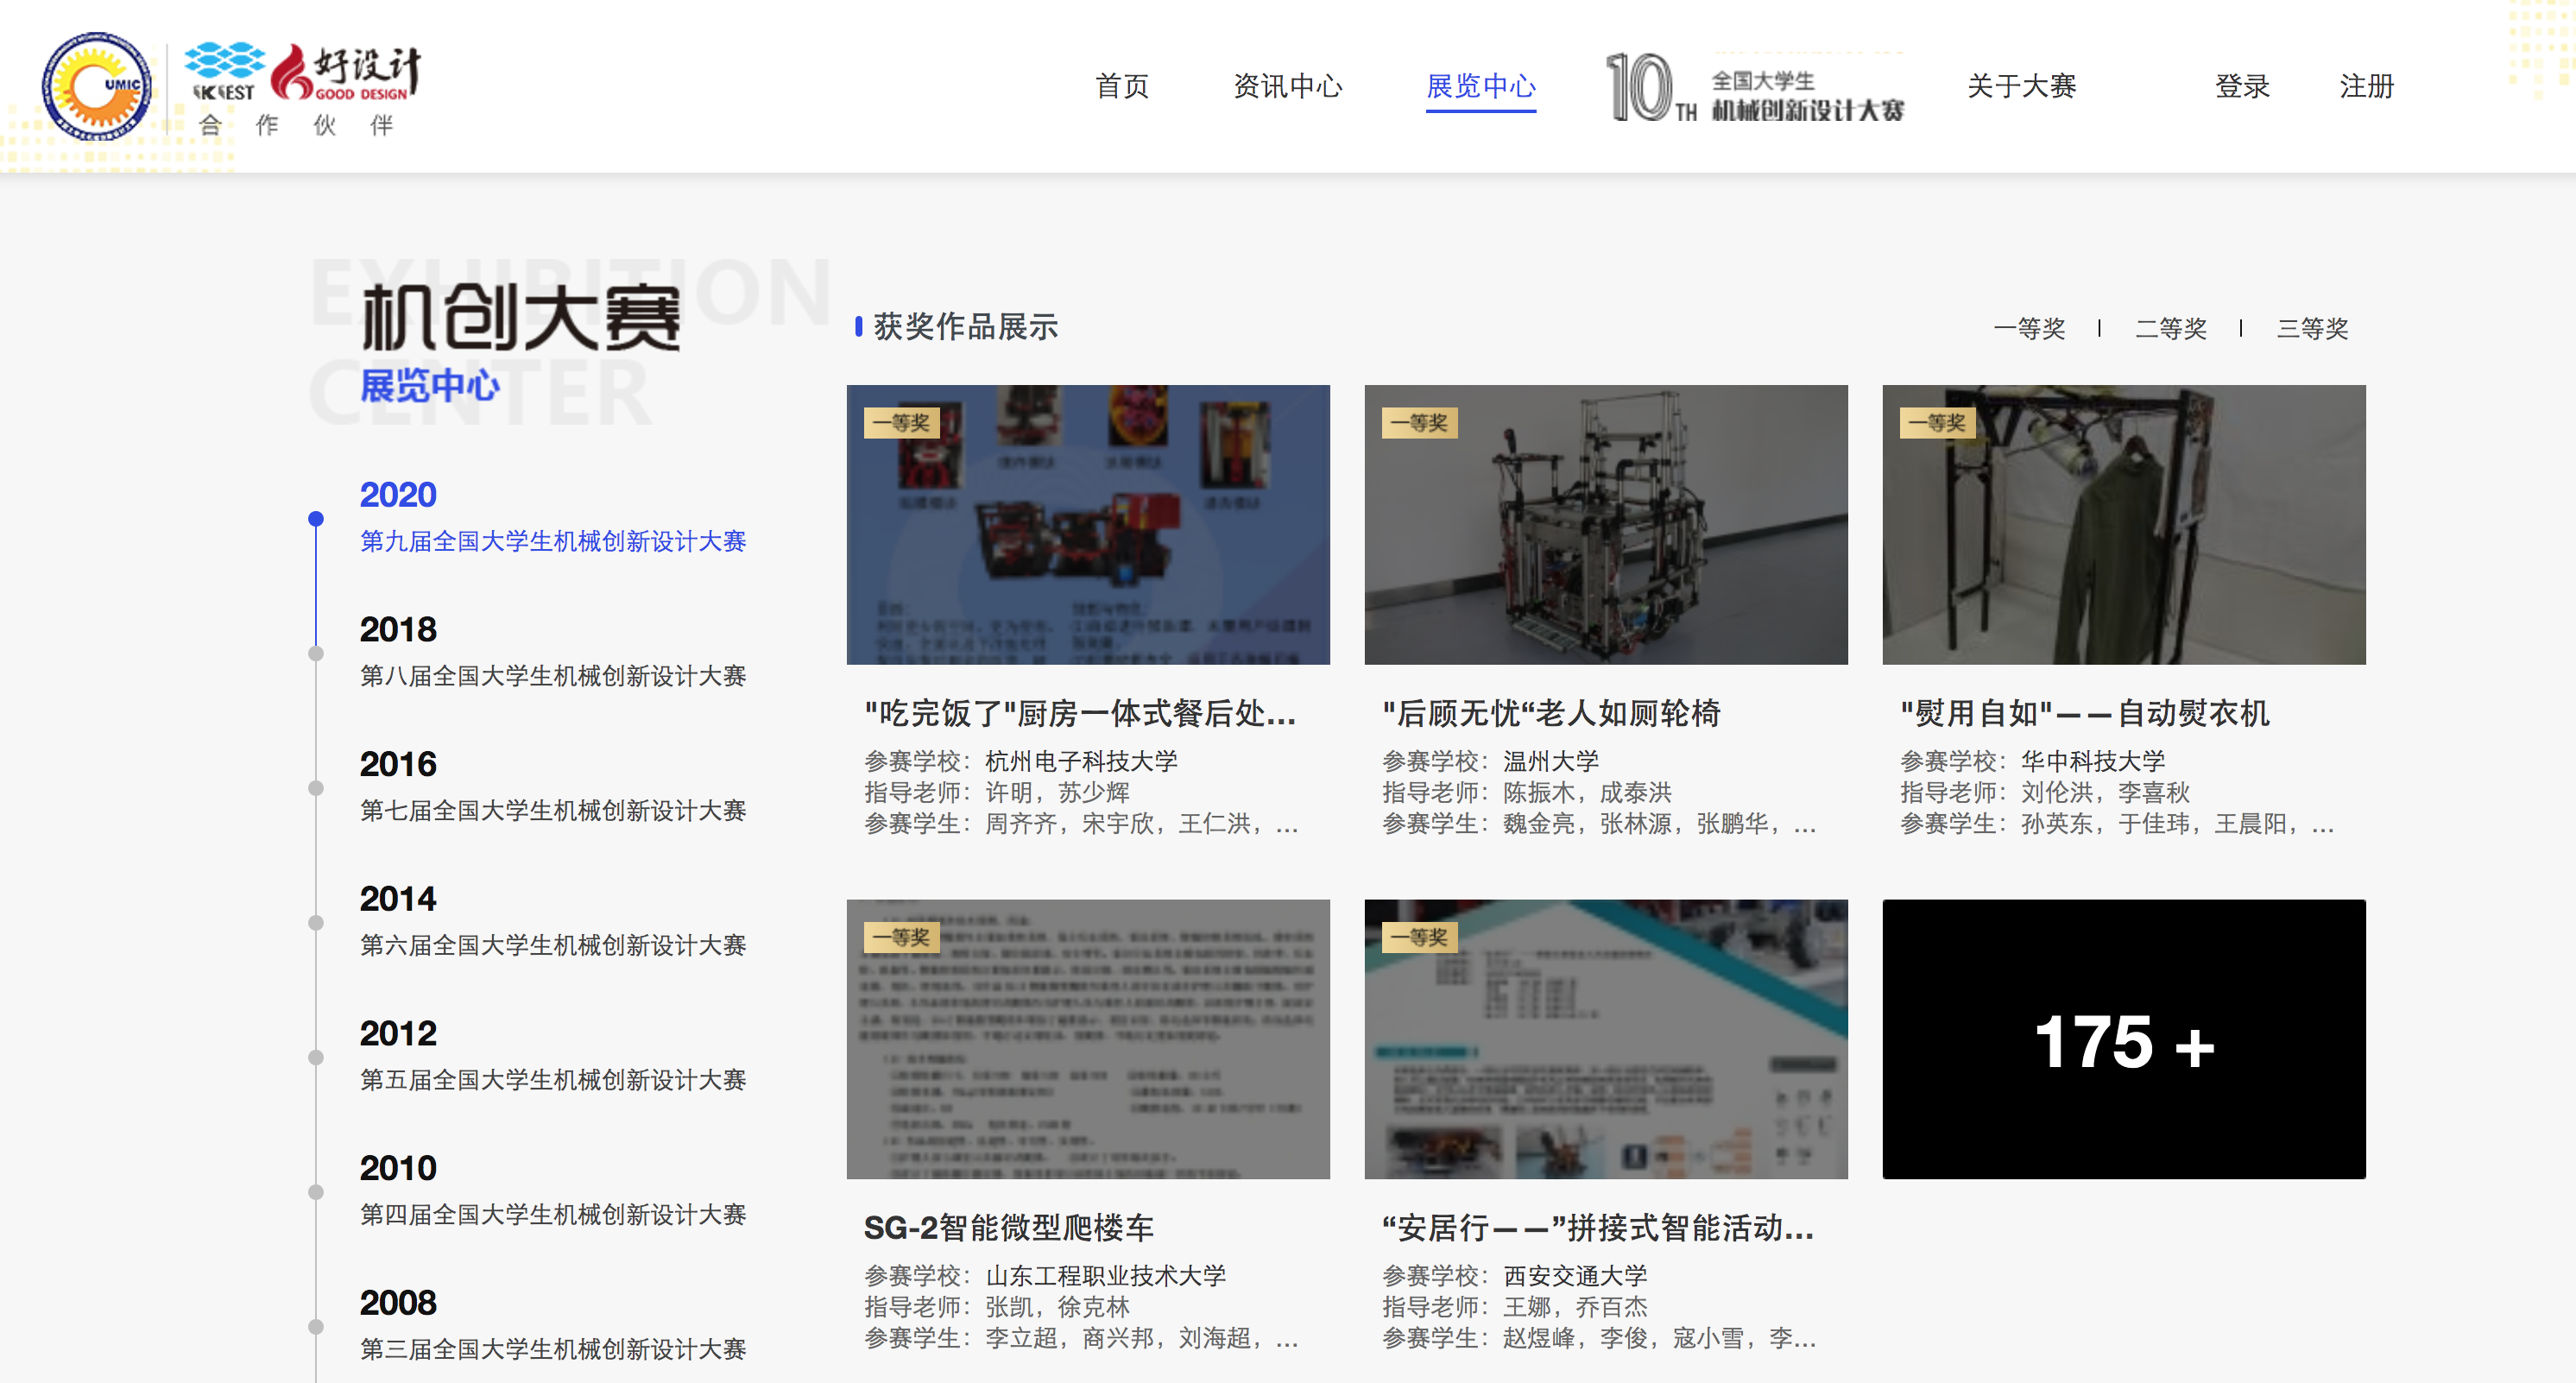Open 第七届全国大学生机械创新设计大赛 link

(x=553, y=810)
